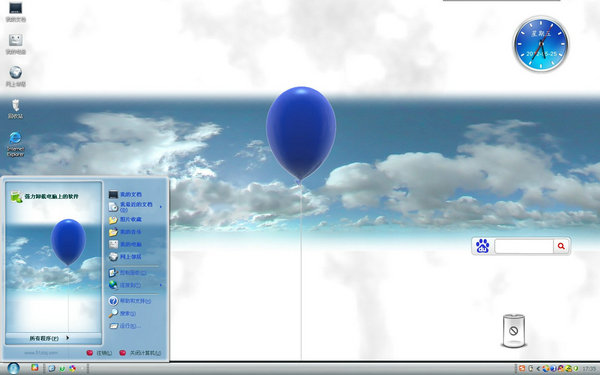
Task: Select the Recycle Bin desktop icon
Action: coord(15,109)
